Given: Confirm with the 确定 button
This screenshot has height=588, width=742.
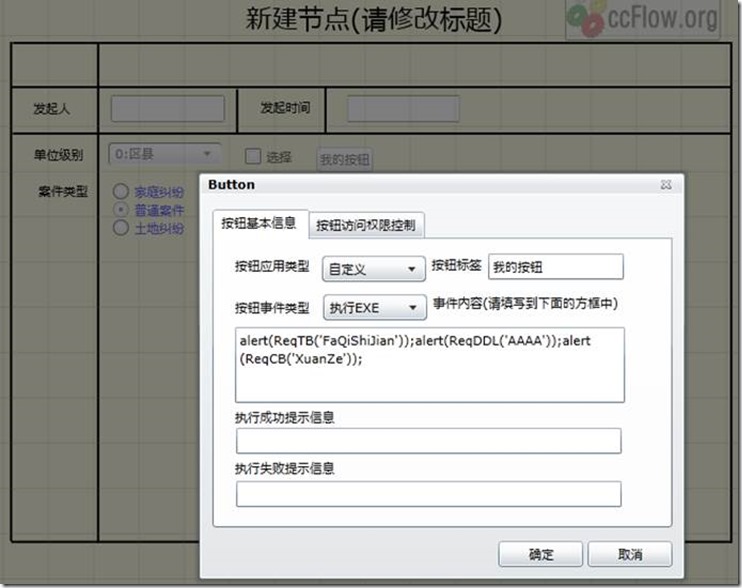Looking at the screenshot, I should tap(540, 554).
